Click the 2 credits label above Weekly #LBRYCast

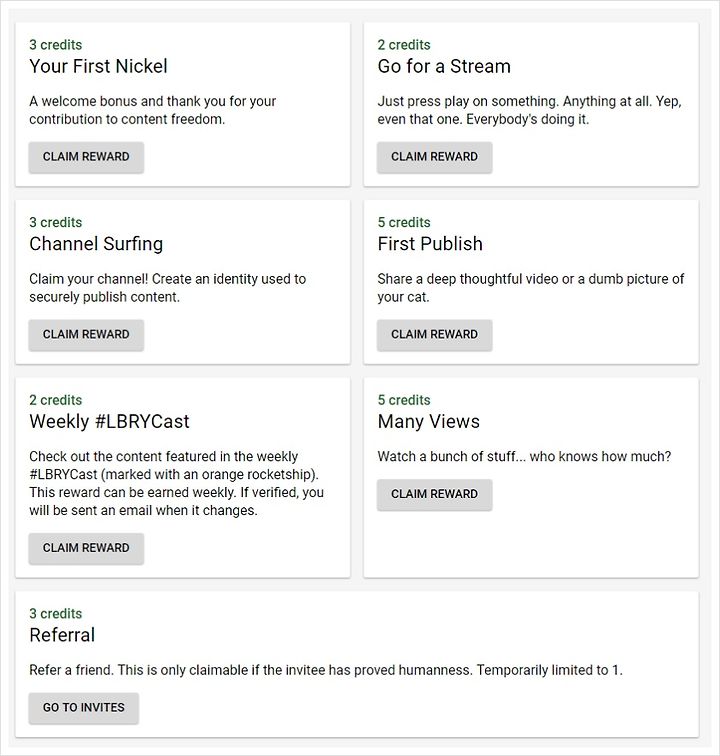55,400
